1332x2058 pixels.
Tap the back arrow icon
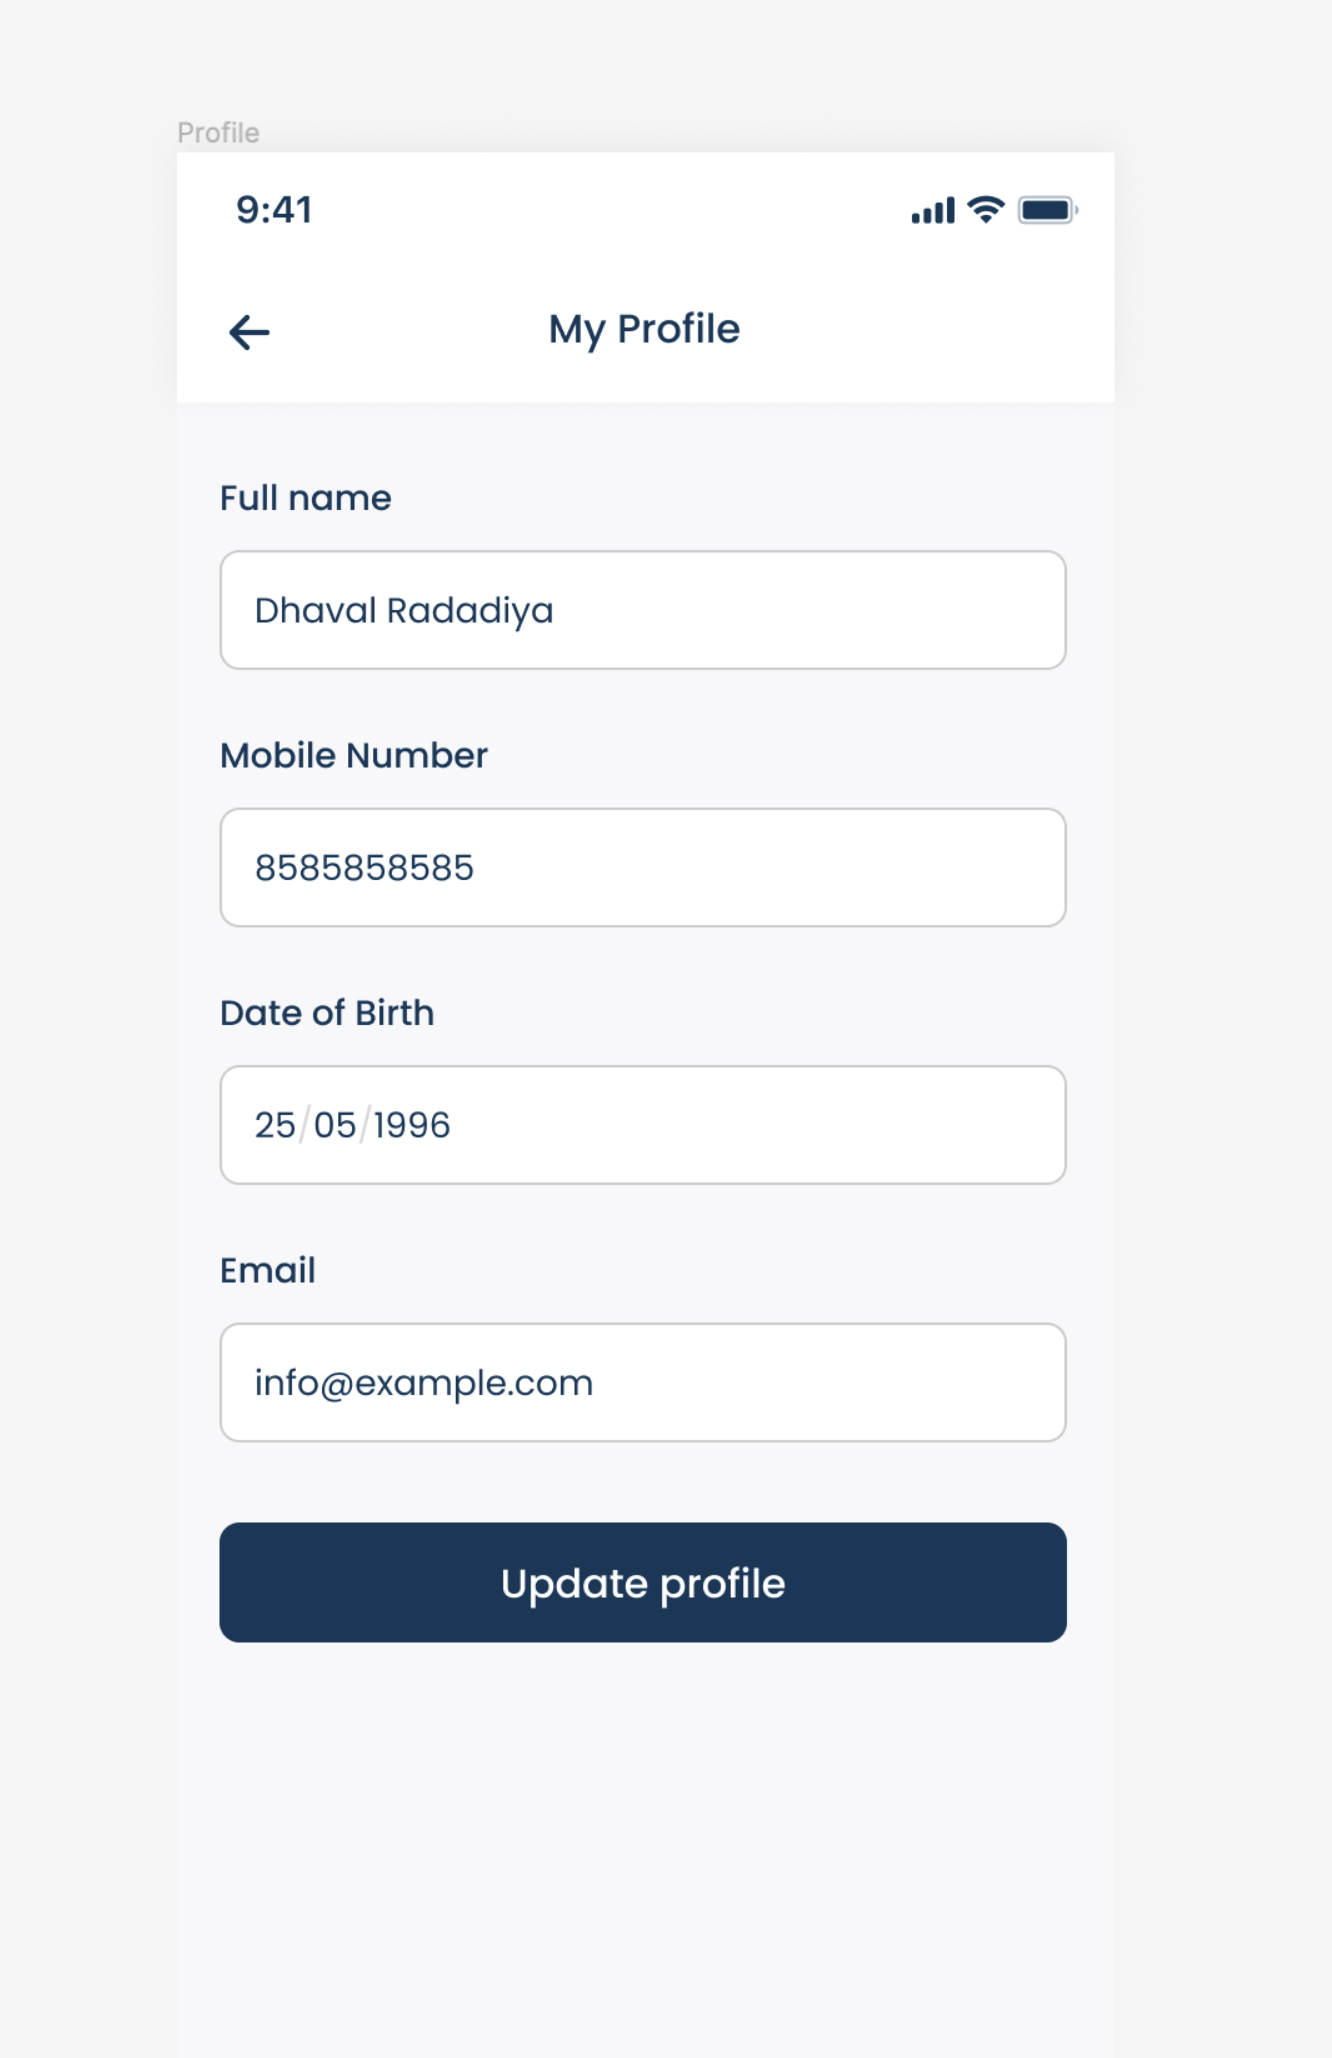coord(249,332)
